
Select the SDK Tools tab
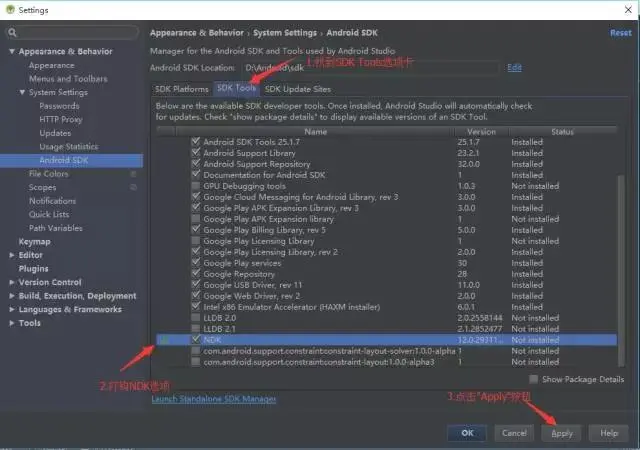(x=236, y=88)
